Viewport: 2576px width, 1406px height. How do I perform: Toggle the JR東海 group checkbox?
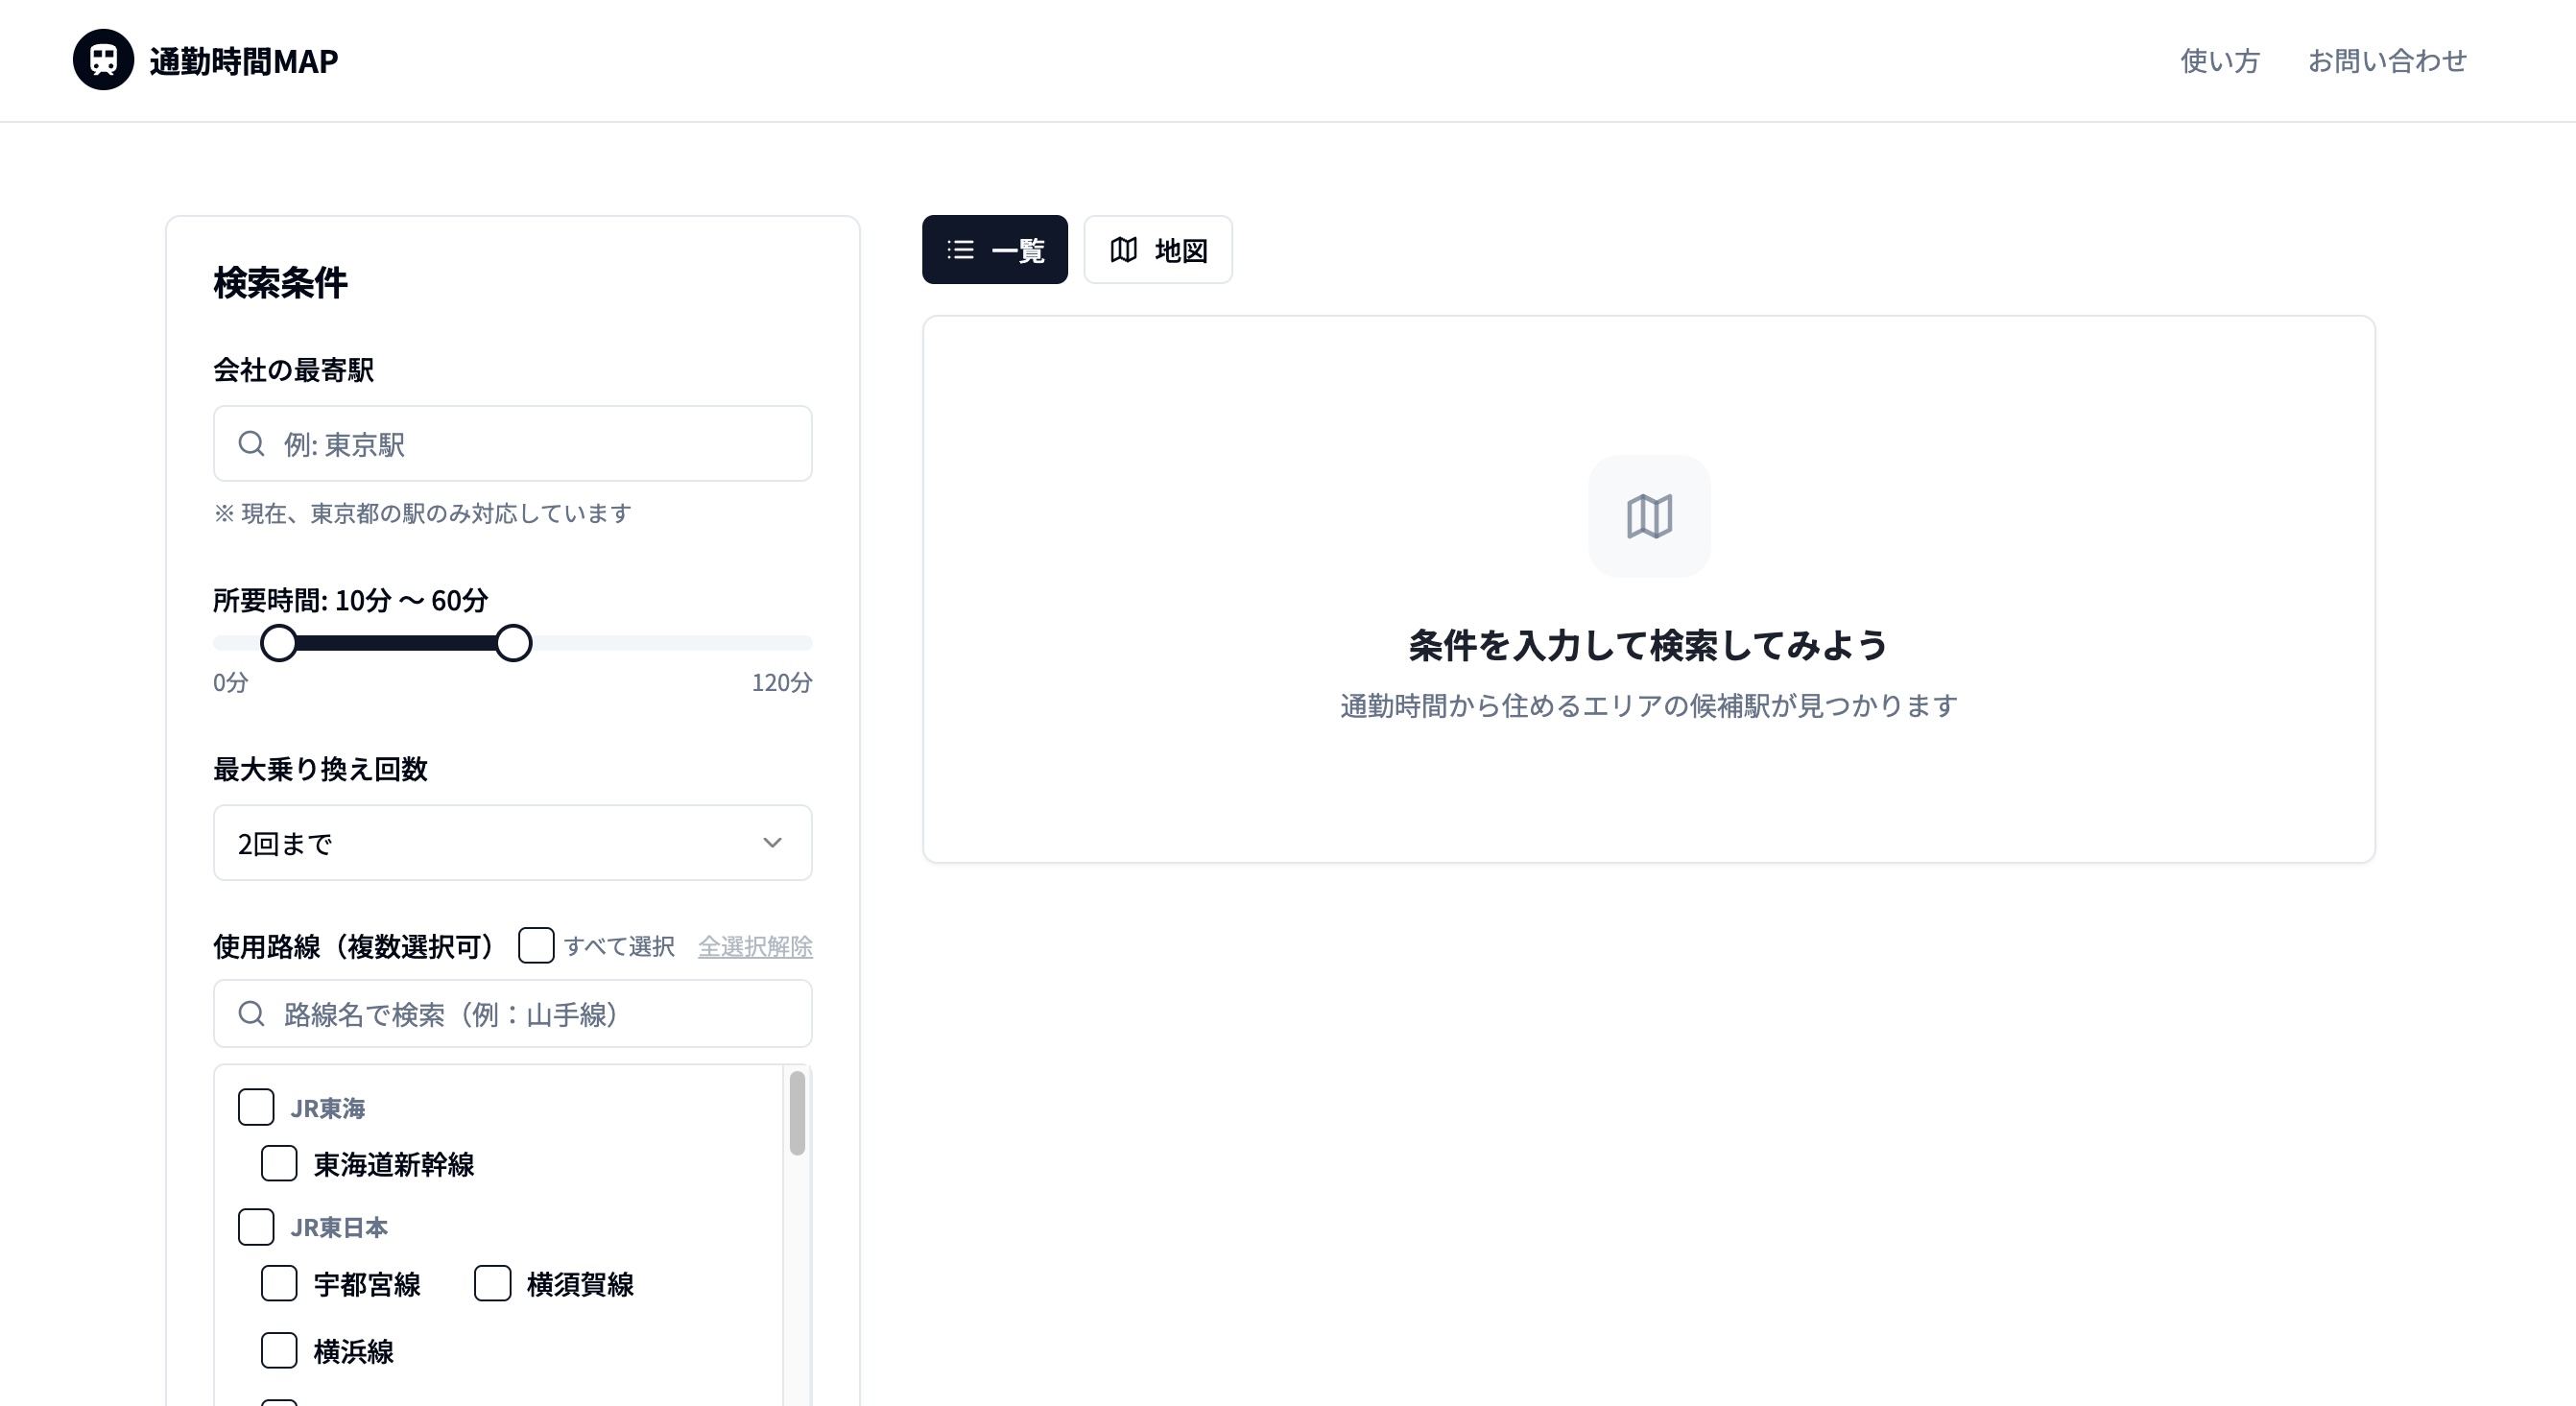[256, 1107]
